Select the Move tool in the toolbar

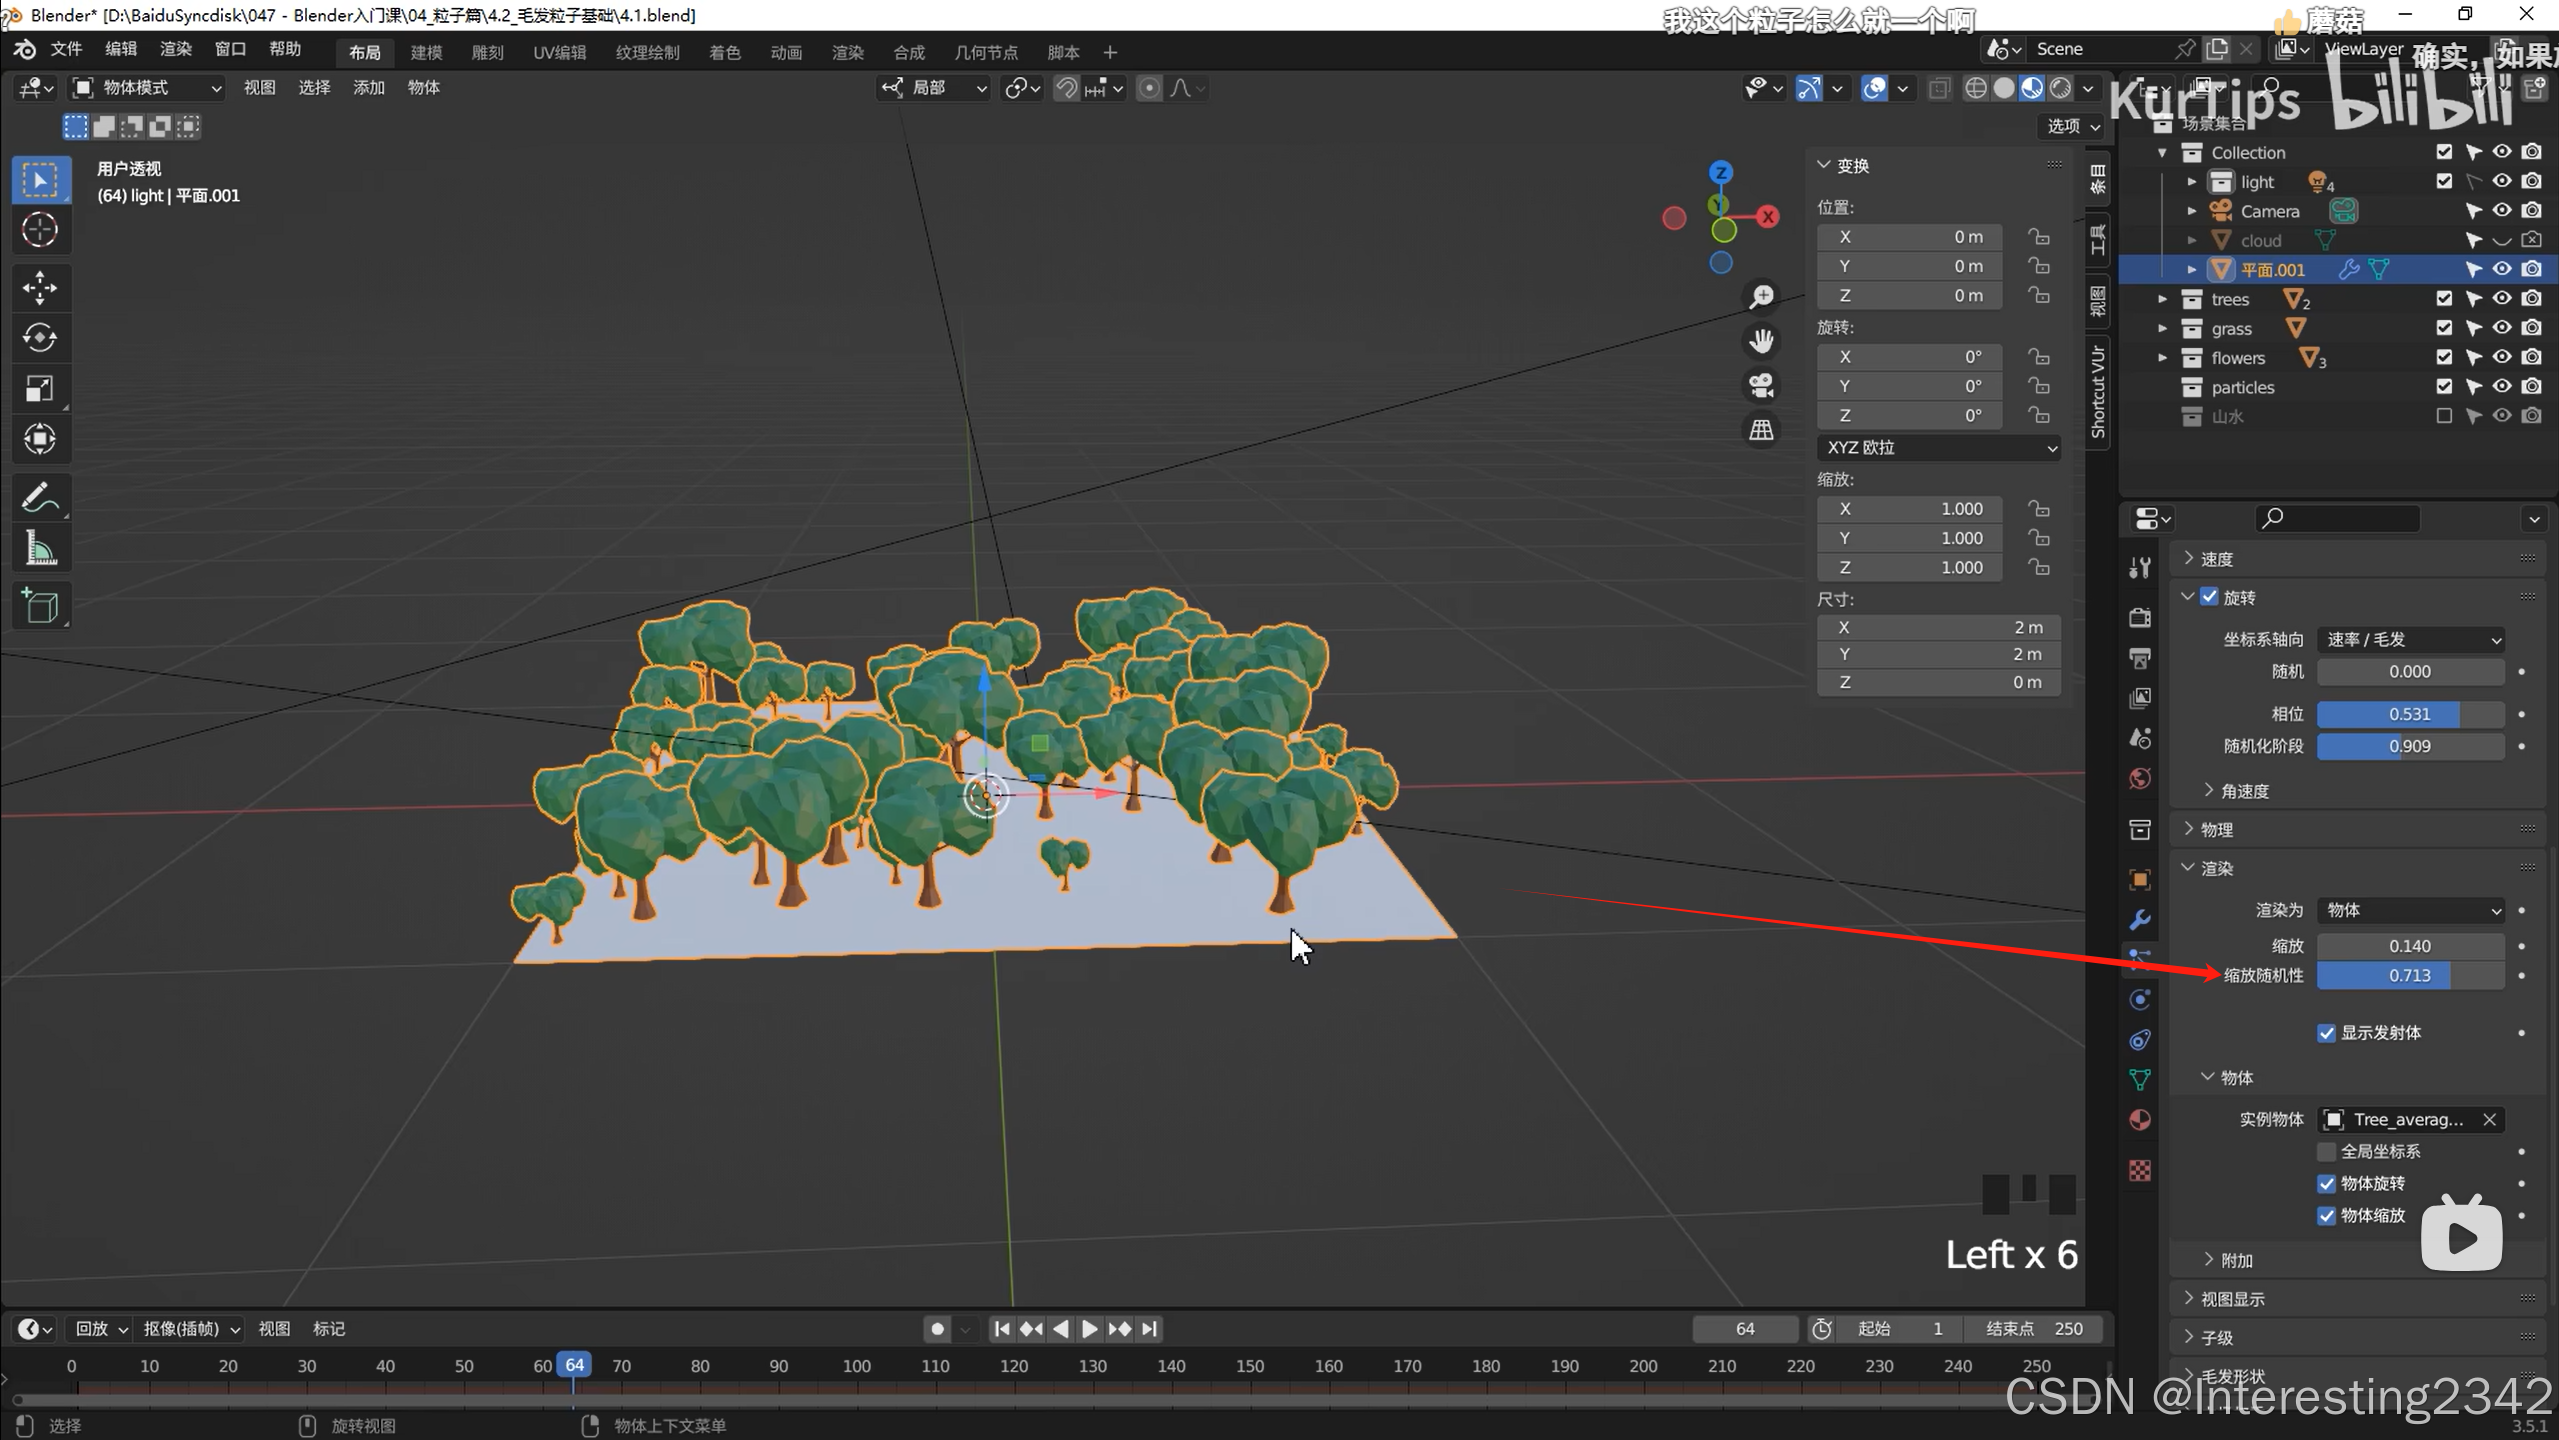(40, 288)
